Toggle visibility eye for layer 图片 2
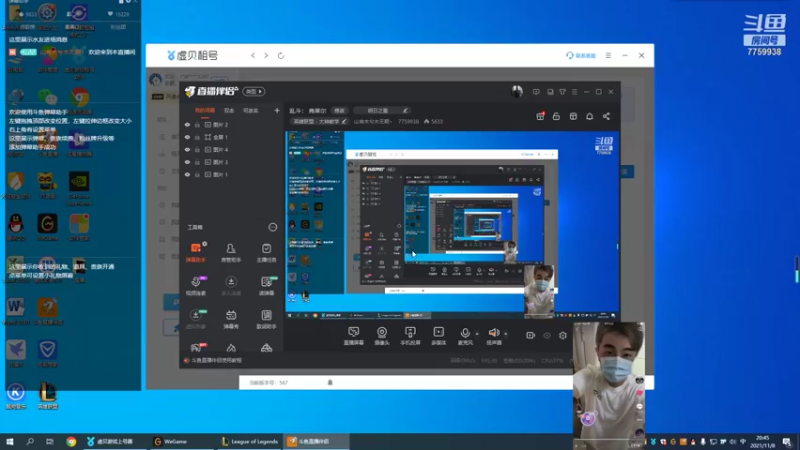The width and height of the screenshot is (800, 450). tap(187, 124)
